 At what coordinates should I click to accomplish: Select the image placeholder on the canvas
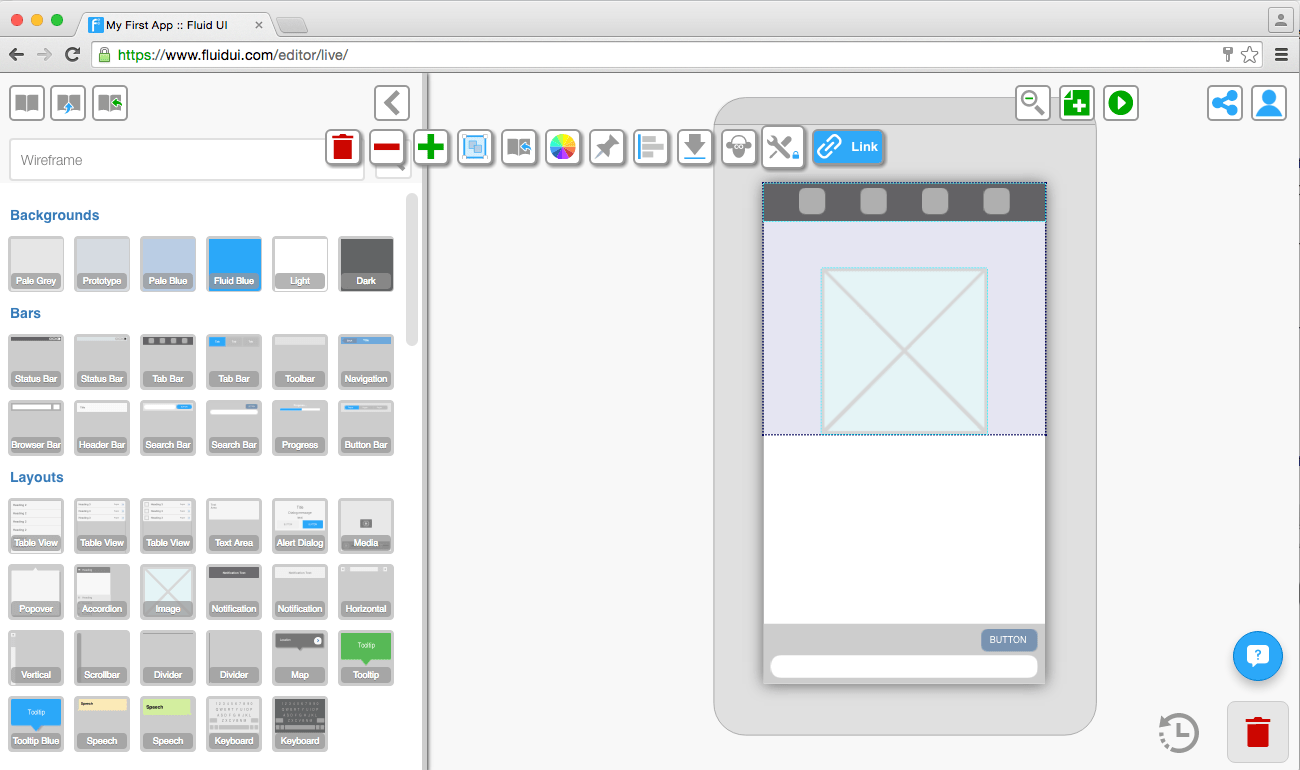(x=904, y=351)
